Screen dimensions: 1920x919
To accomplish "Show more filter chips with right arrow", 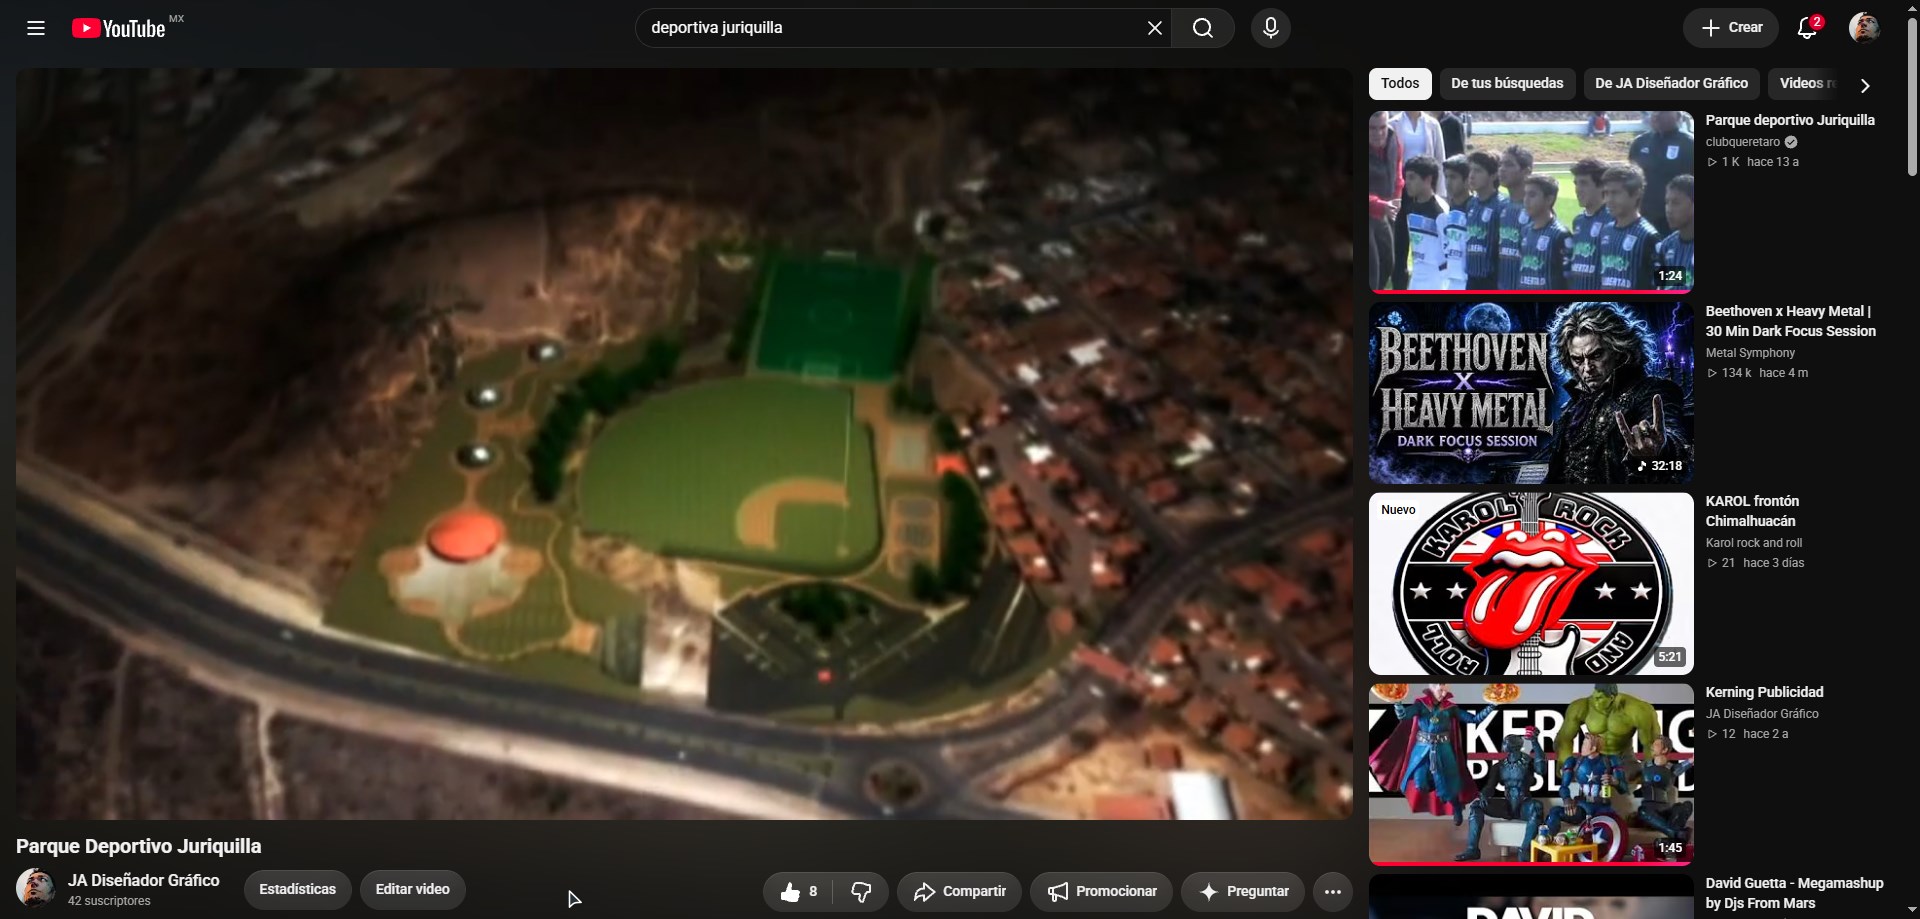I will point(1865,85).
